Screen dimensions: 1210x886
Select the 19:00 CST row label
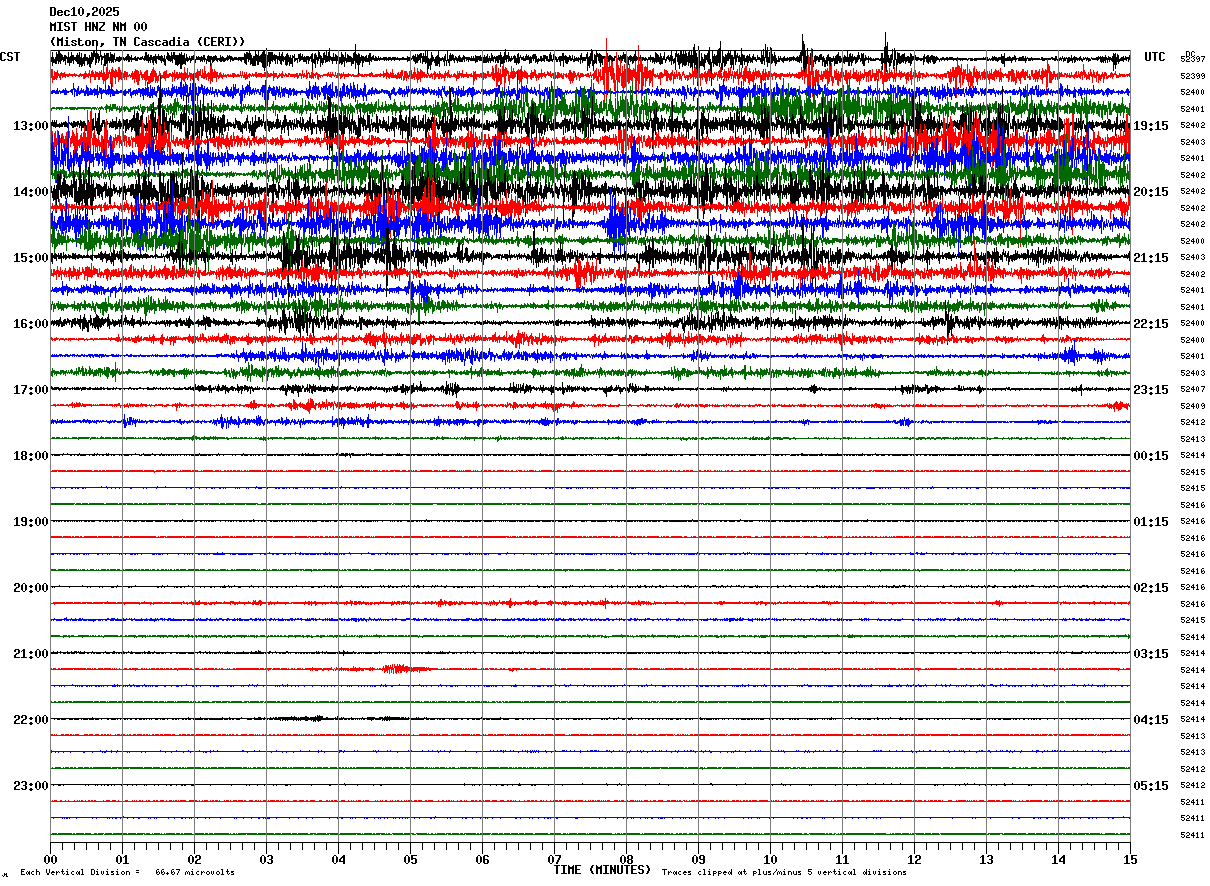click(x=31, y=522)
